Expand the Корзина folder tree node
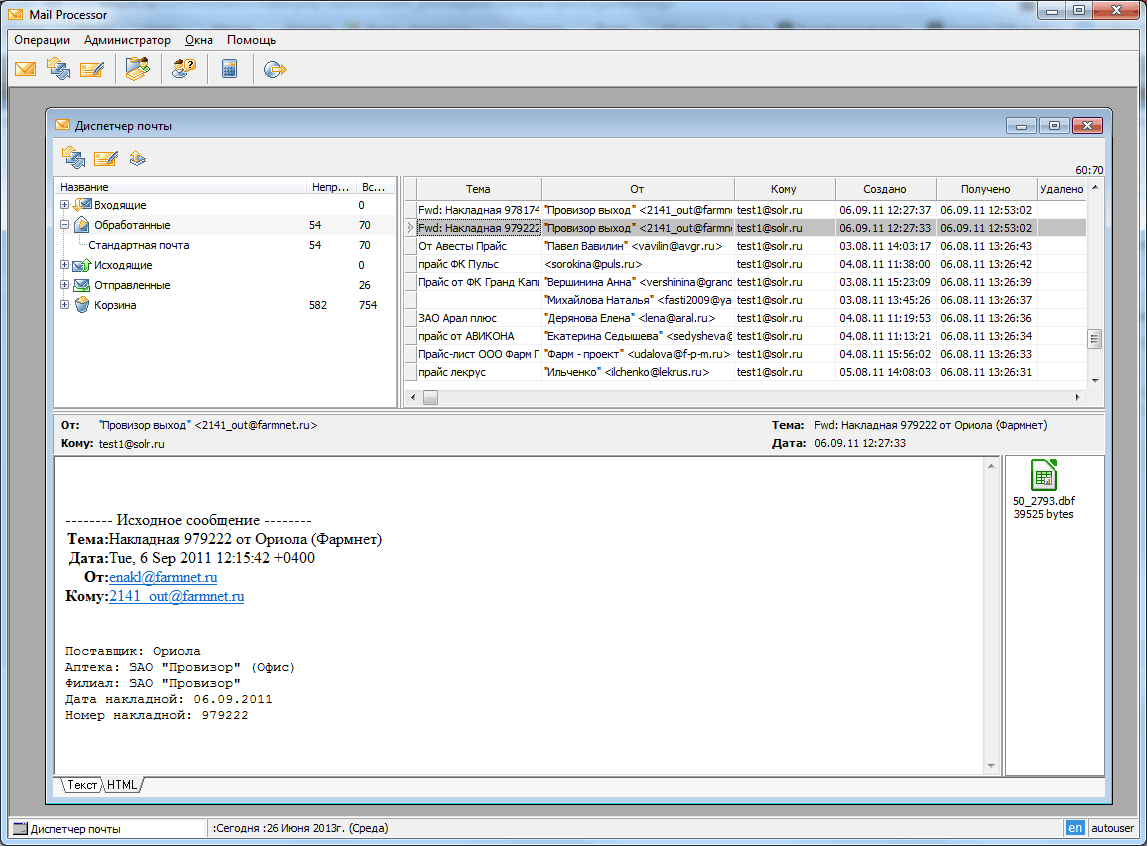The width and height of the screenshot is (1147, 846). [x=64, y=305]
